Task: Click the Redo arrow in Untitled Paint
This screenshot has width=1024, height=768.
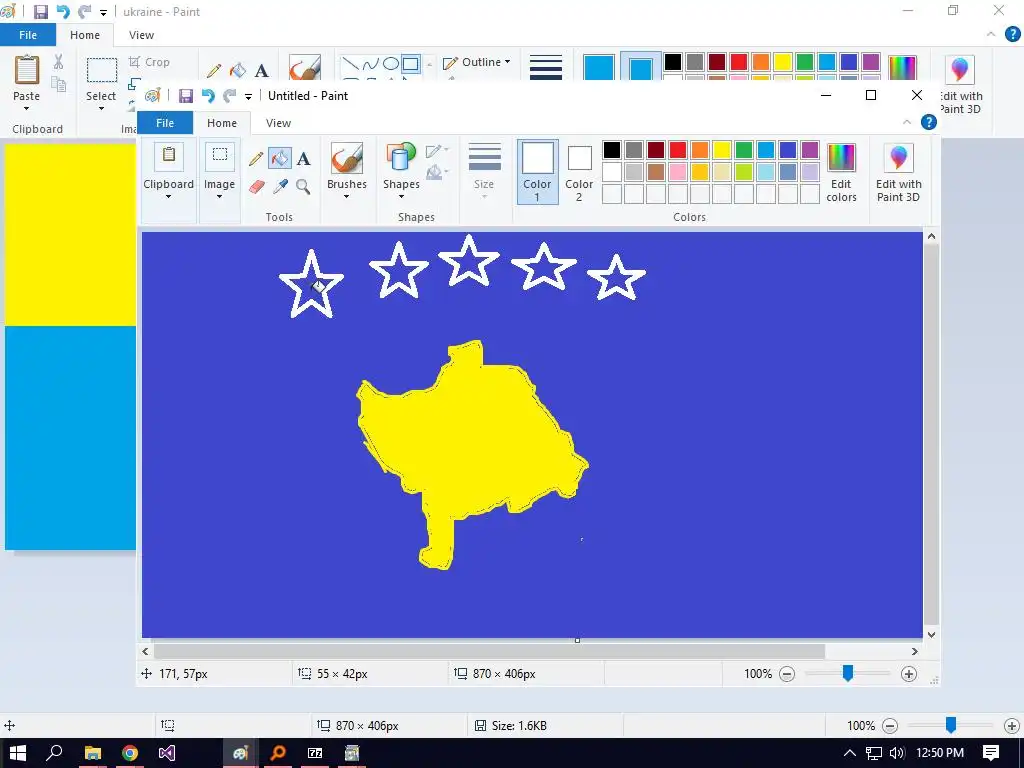Action: coord(229,96)
